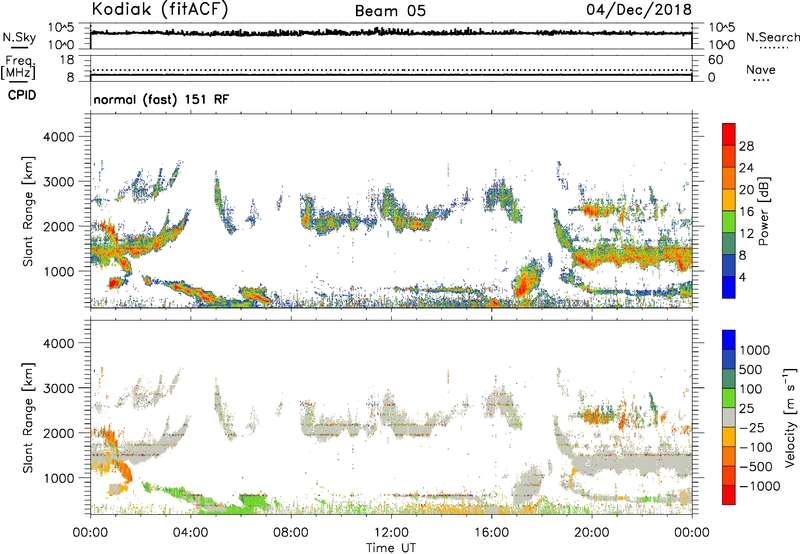
Task: Click the 20:00 time tick label
Action: pyautogui.click(x=591, y=533)
